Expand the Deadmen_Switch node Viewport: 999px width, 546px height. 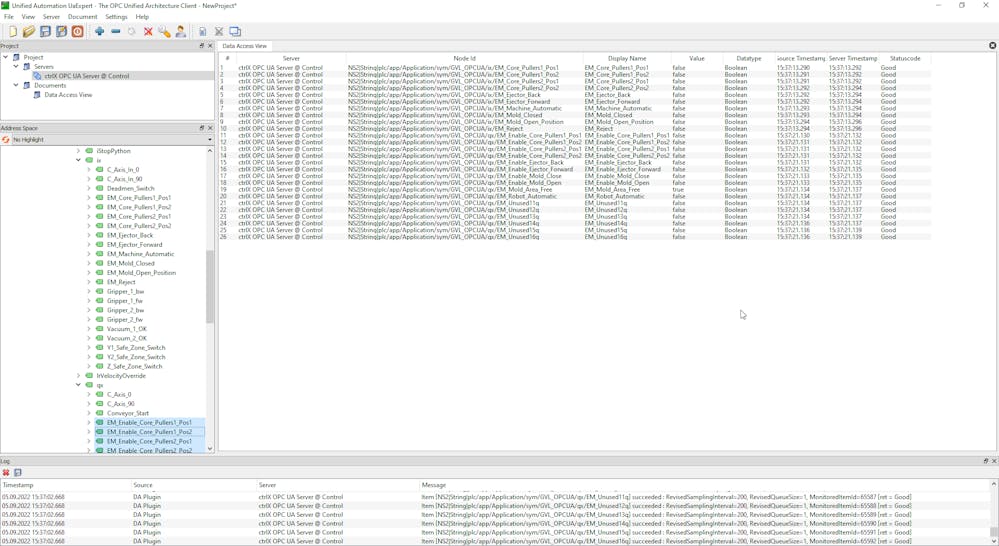coord(89,189)
